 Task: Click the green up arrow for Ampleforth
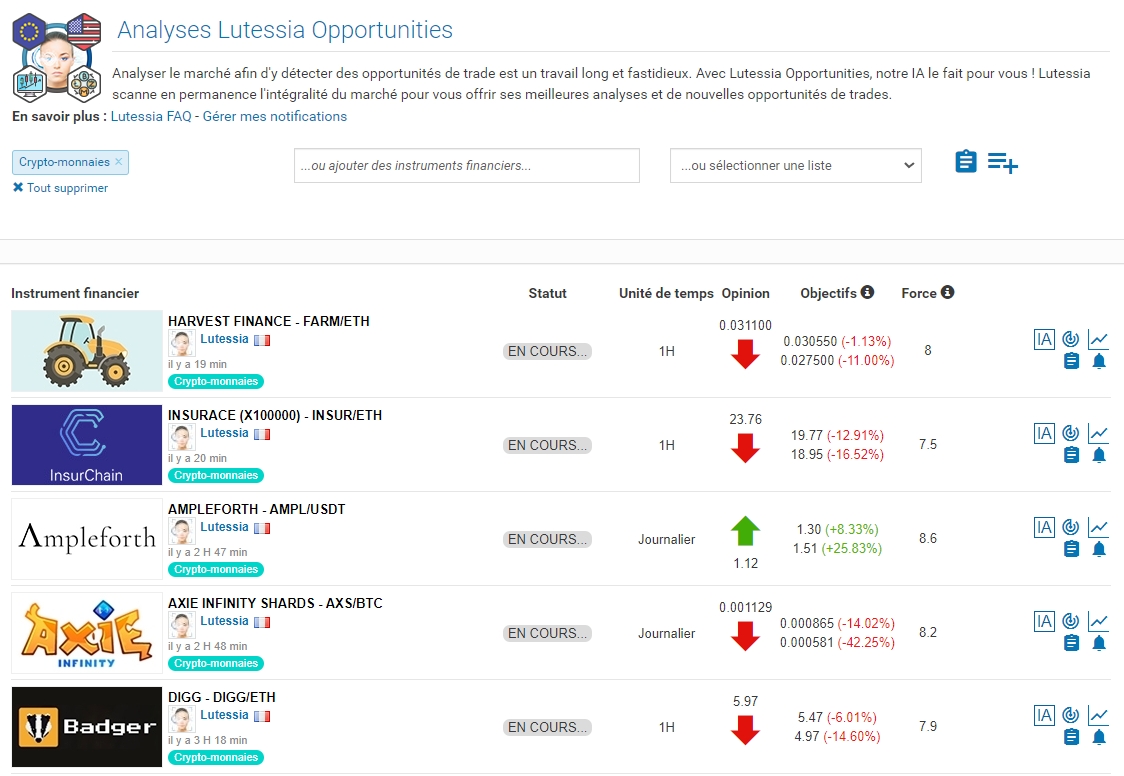pyautogui.click(x=746, y=531)
